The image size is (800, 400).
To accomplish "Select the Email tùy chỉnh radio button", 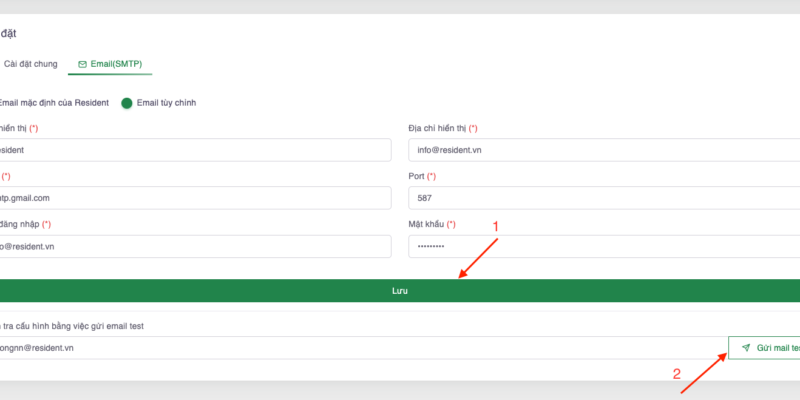I will click(127, 102).
